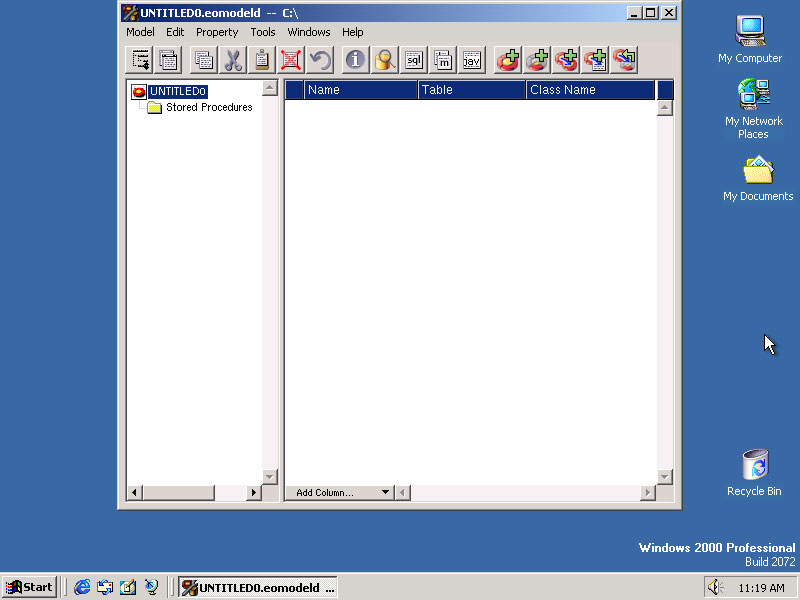The height and width of the screenshot is (600, 800).
Task: Click the red disc with plus icon
Action: (508, 60)
